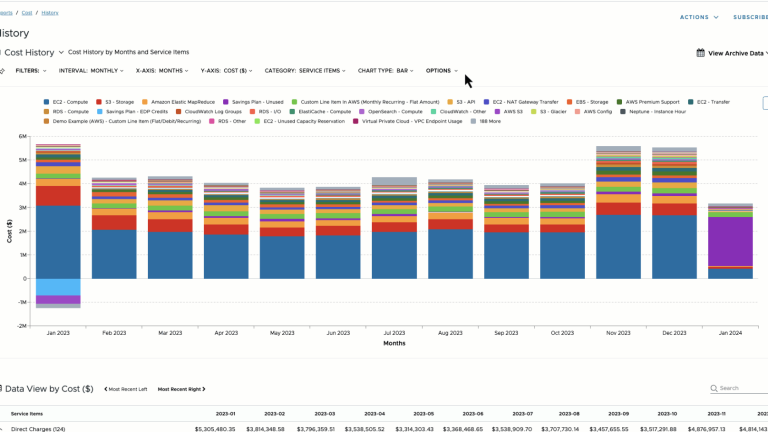
Task: Toggle Custom Line Item Monthly Recurring legend entry
Action: click(x=365, y=102)
